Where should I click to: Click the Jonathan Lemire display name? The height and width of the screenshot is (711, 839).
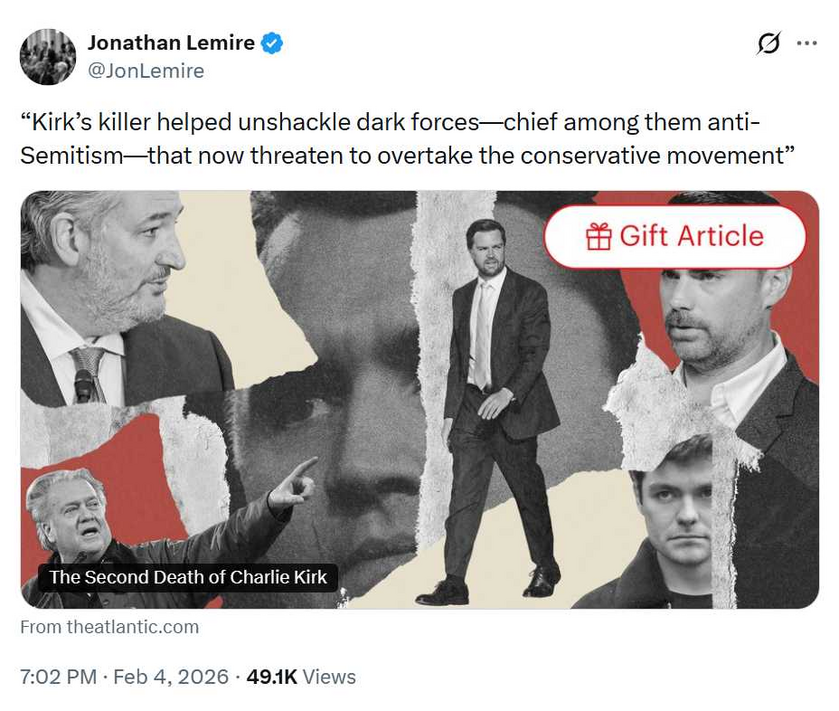pyautogui.click(x=171, y=43)
